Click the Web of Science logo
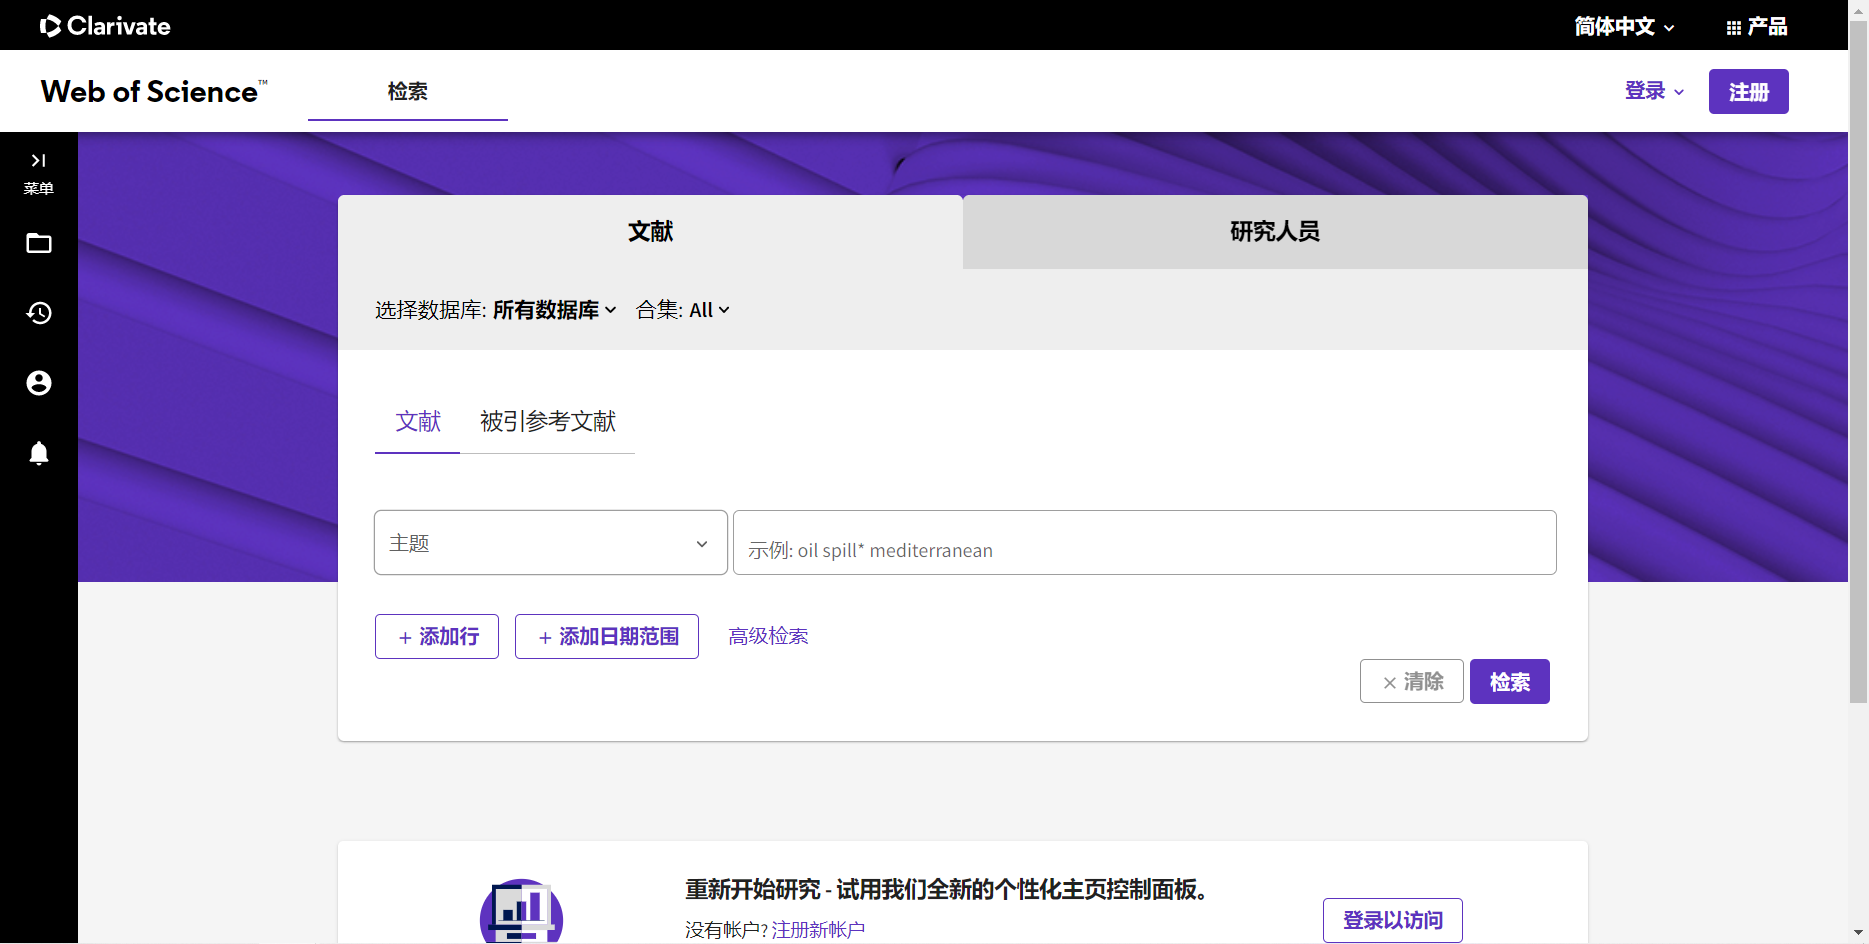The height and width of the screenshot is (944, 1869). coord(154,91)
